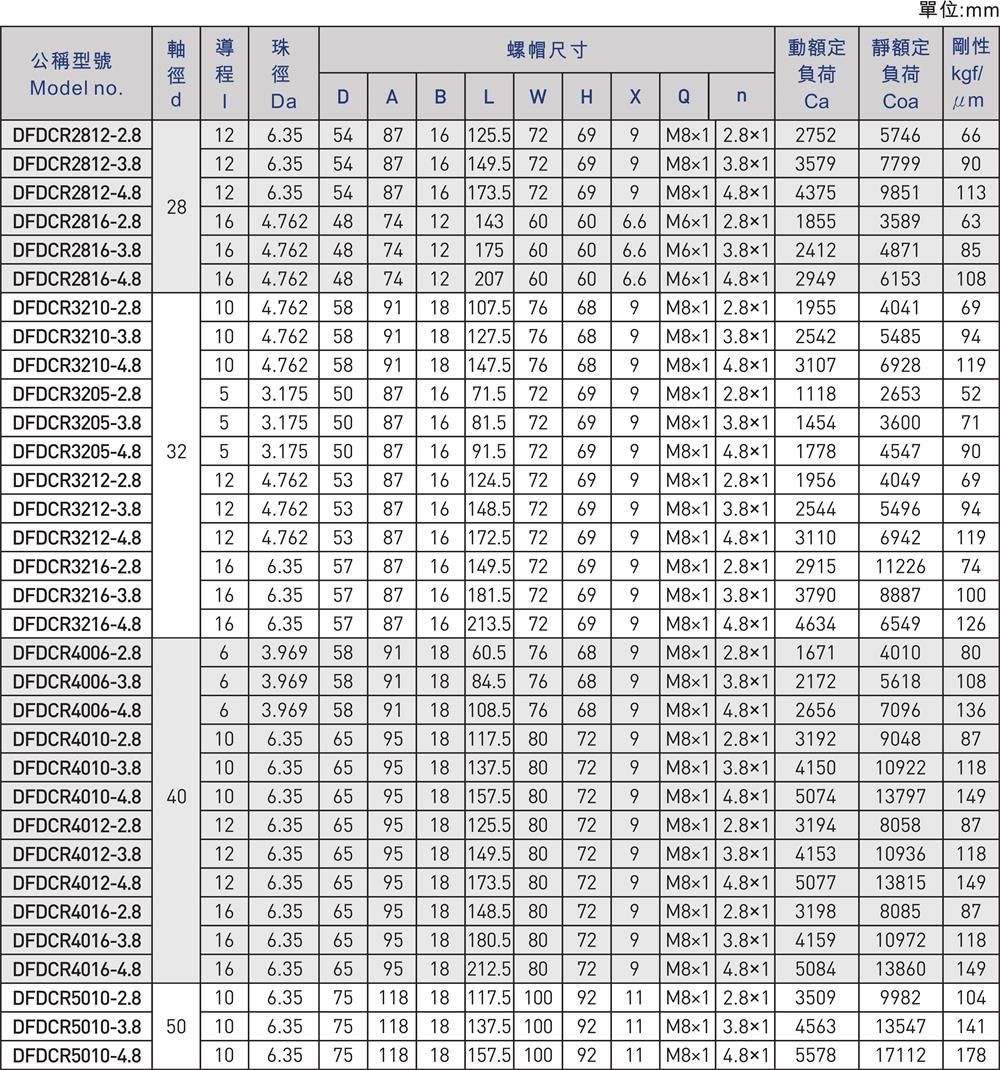
Task: Click the Coa value 11226
Action: point(900,566)
